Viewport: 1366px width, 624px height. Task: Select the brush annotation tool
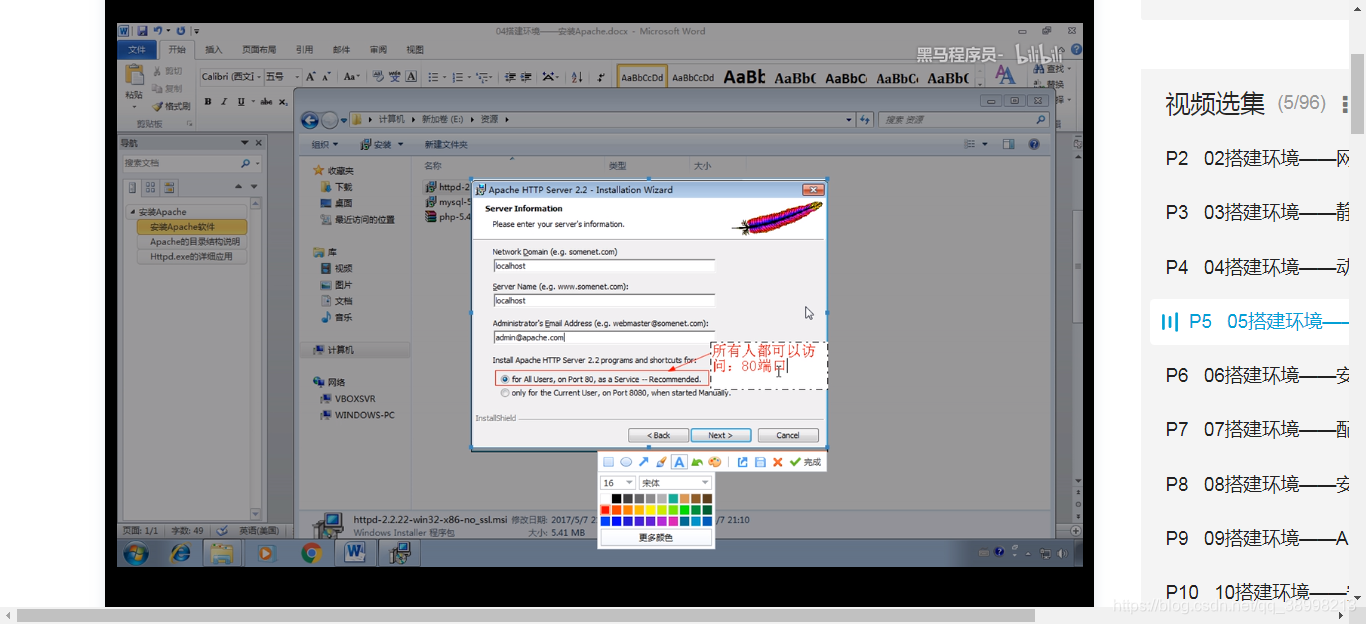(x=661, y=462)
